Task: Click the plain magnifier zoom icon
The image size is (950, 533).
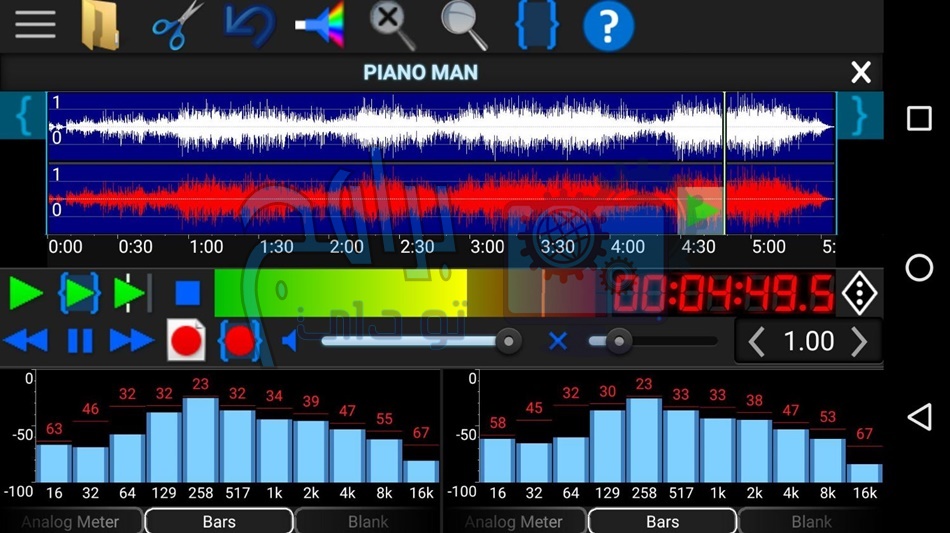Action: [x=464, y=25]
